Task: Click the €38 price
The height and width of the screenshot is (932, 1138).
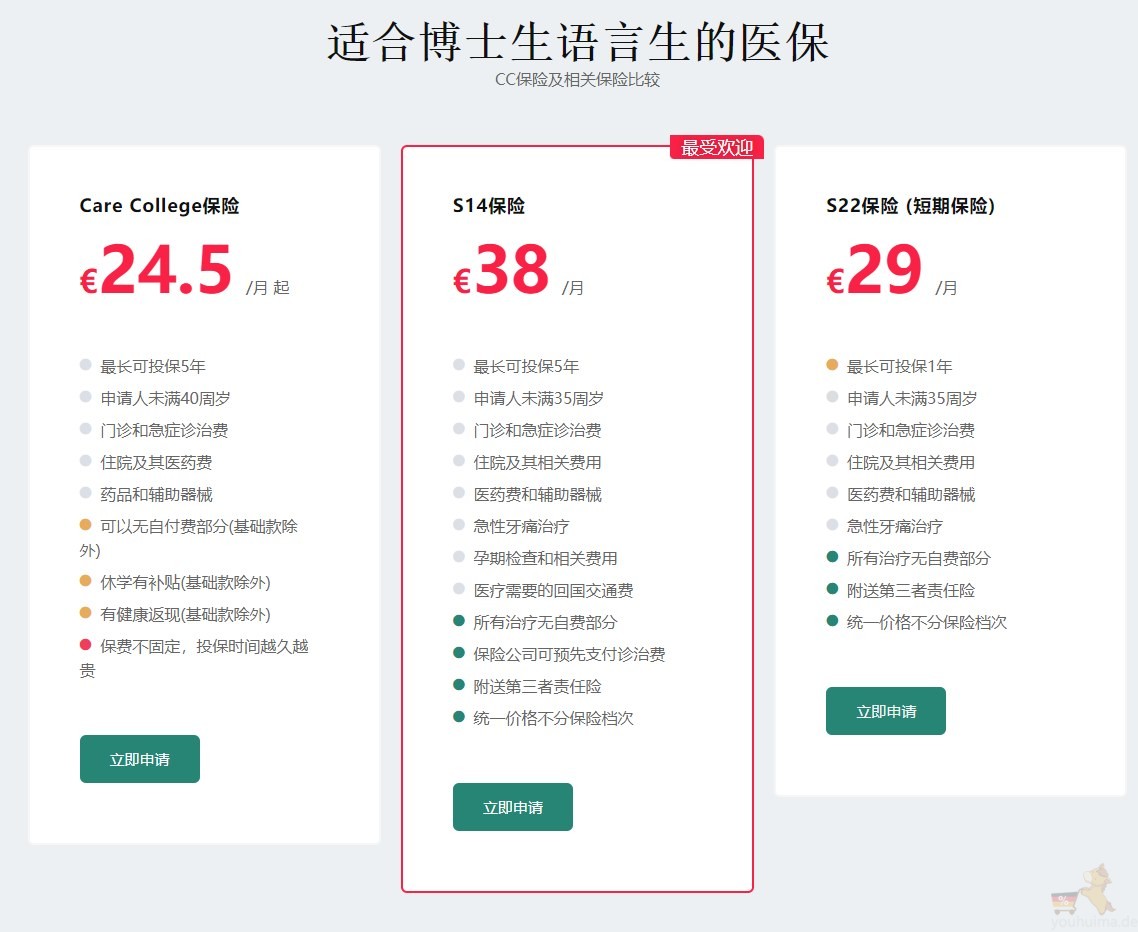Action: [501, 269]
